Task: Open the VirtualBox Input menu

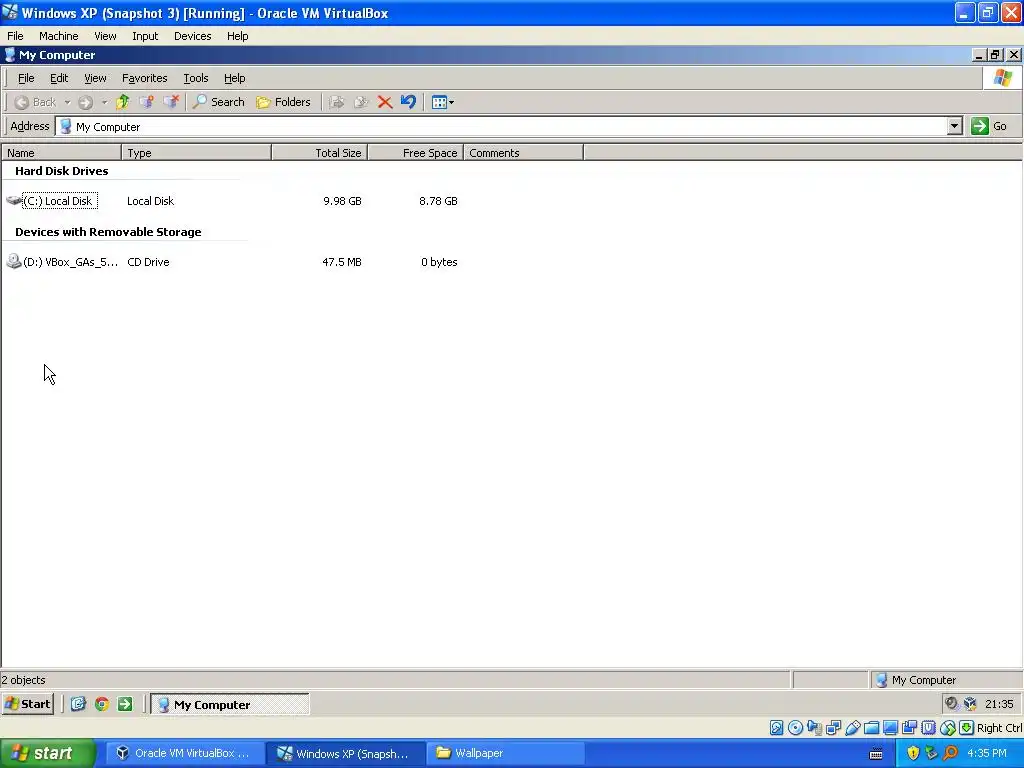Action: click(145, 36)
